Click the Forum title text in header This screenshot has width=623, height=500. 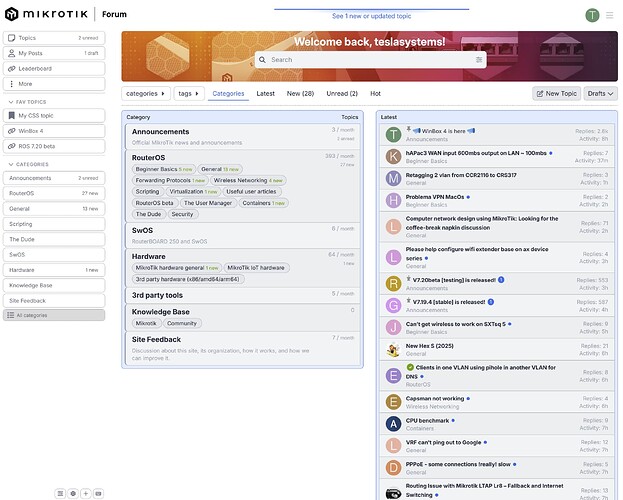click(x=114, y=14)
